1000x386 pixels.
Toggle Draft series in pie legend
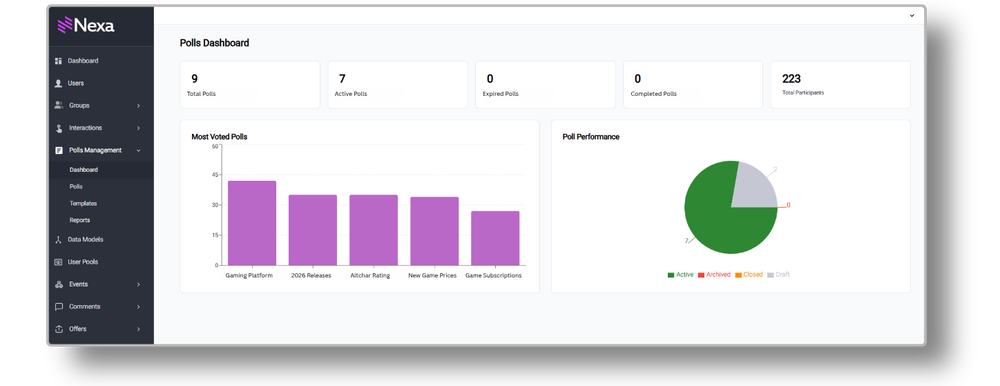click(x=779, y=275)
